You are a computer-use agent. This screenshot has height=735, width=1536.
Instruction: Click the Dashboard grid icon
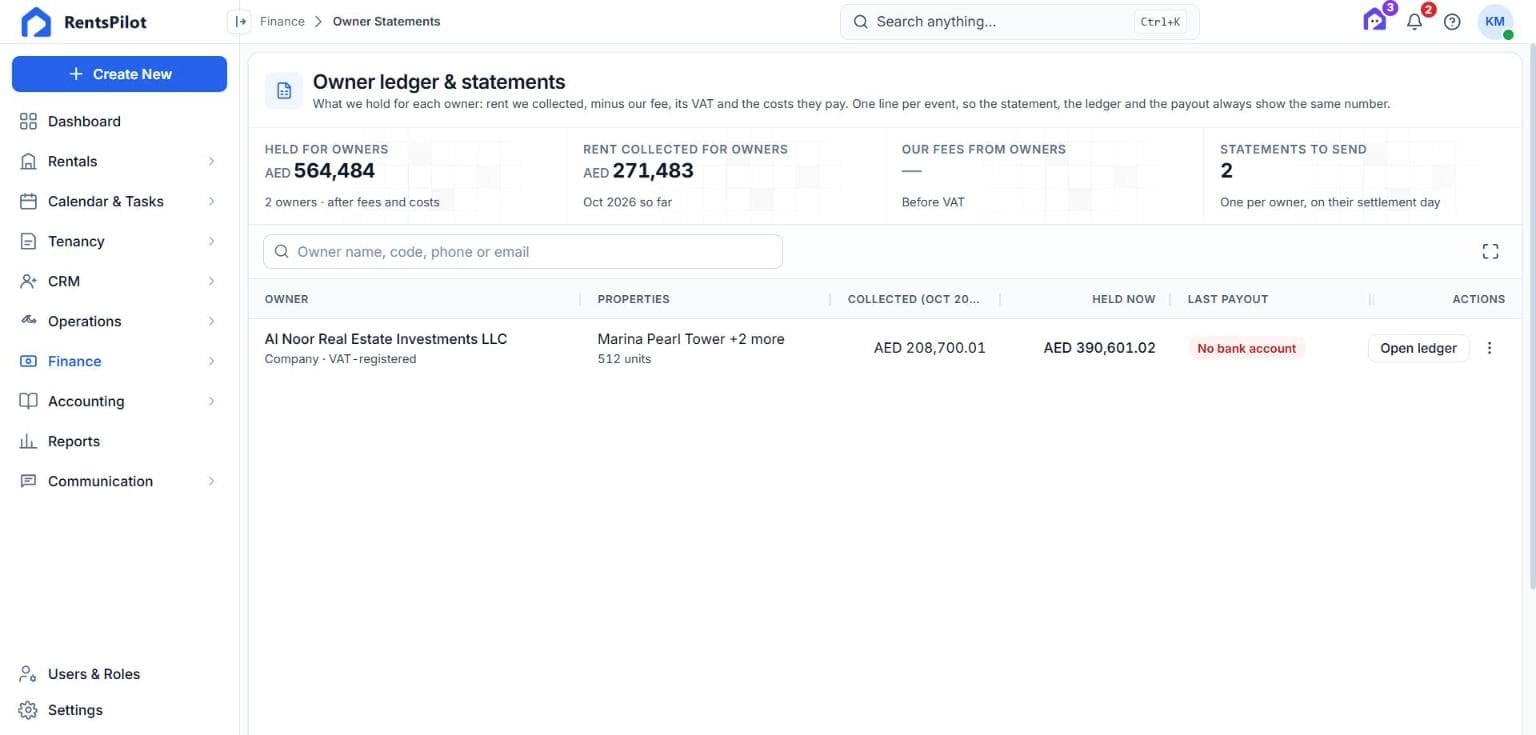pyautogui.click(x=28, y=121)
